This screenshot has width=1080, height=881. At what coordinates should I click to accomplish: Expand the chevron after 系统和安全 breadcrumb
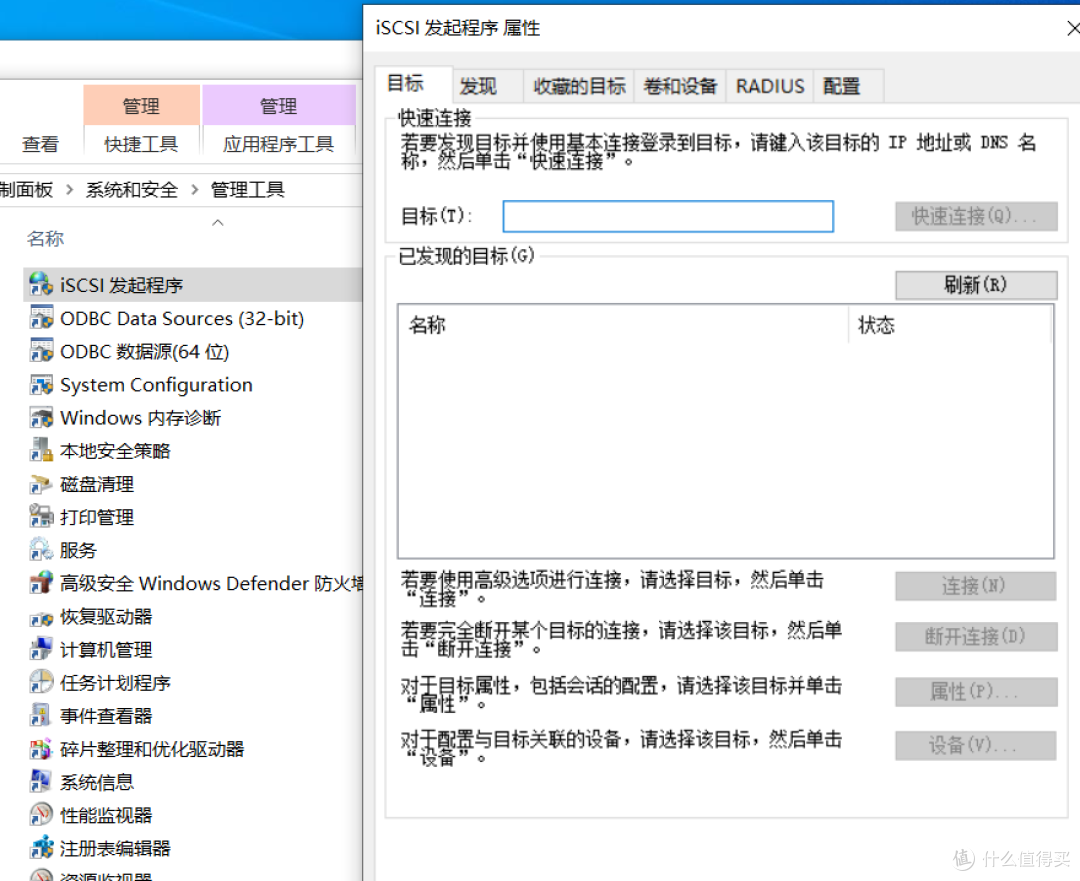coord(194,189)
